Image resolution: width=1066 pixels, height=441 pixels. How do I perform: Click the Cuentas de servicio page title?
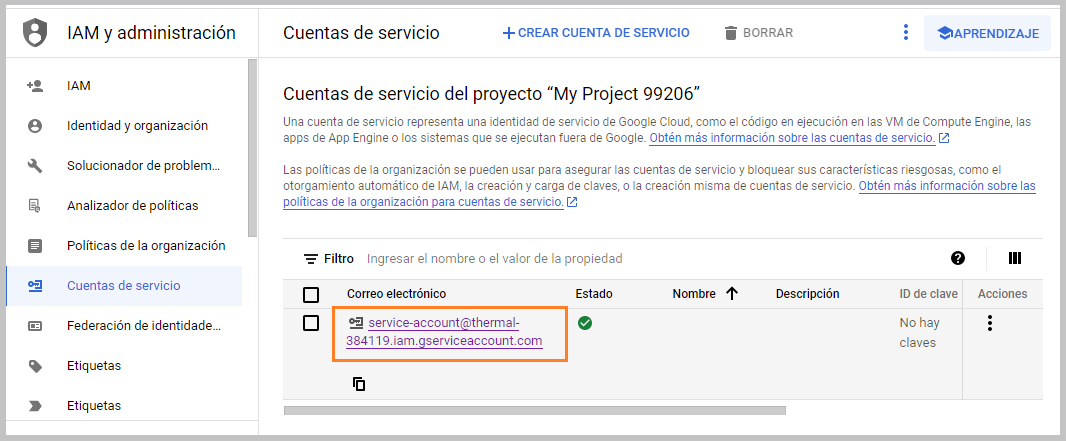(361, 33)
